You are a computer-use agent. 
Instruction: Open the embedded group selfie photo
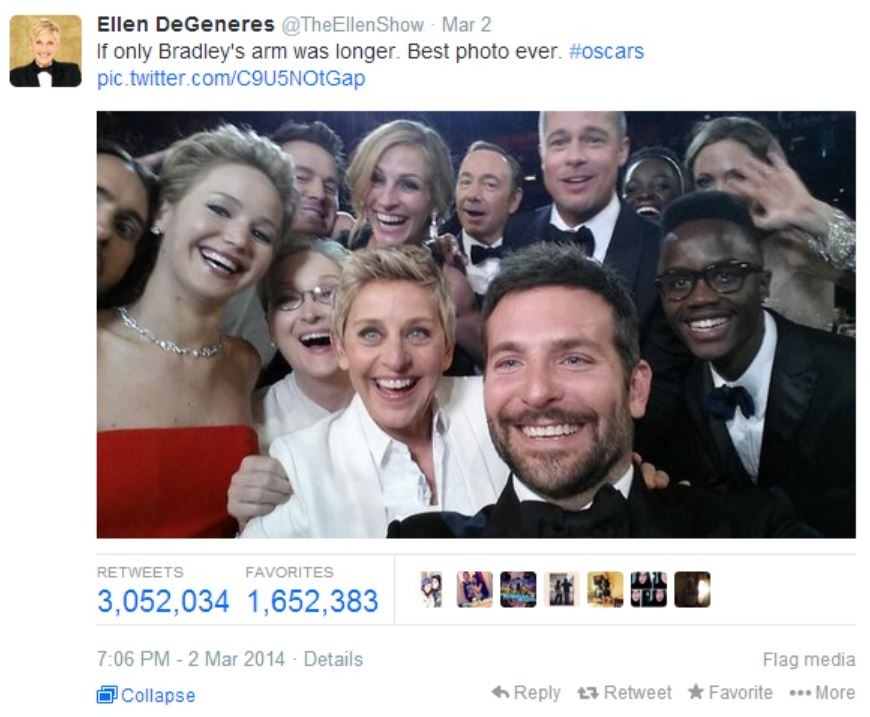[x=476, y=324]
